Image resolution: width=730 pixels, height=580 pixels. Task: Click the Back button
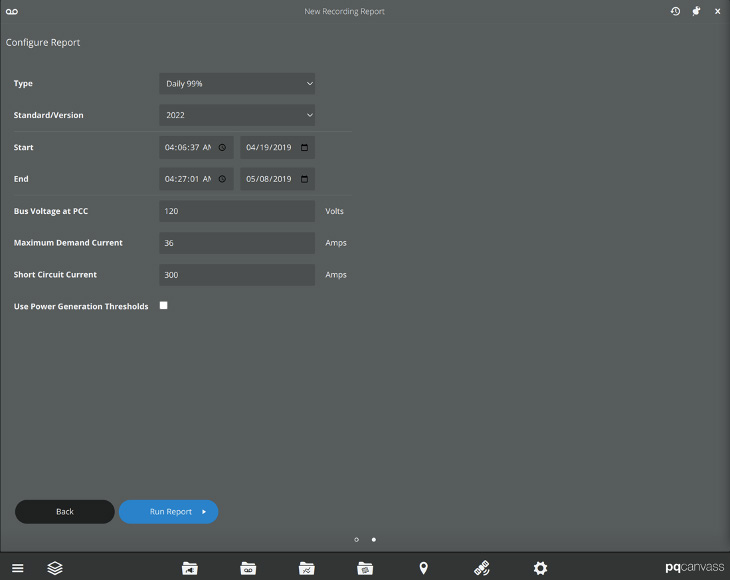pyautogui.click(x=65, y=512)
